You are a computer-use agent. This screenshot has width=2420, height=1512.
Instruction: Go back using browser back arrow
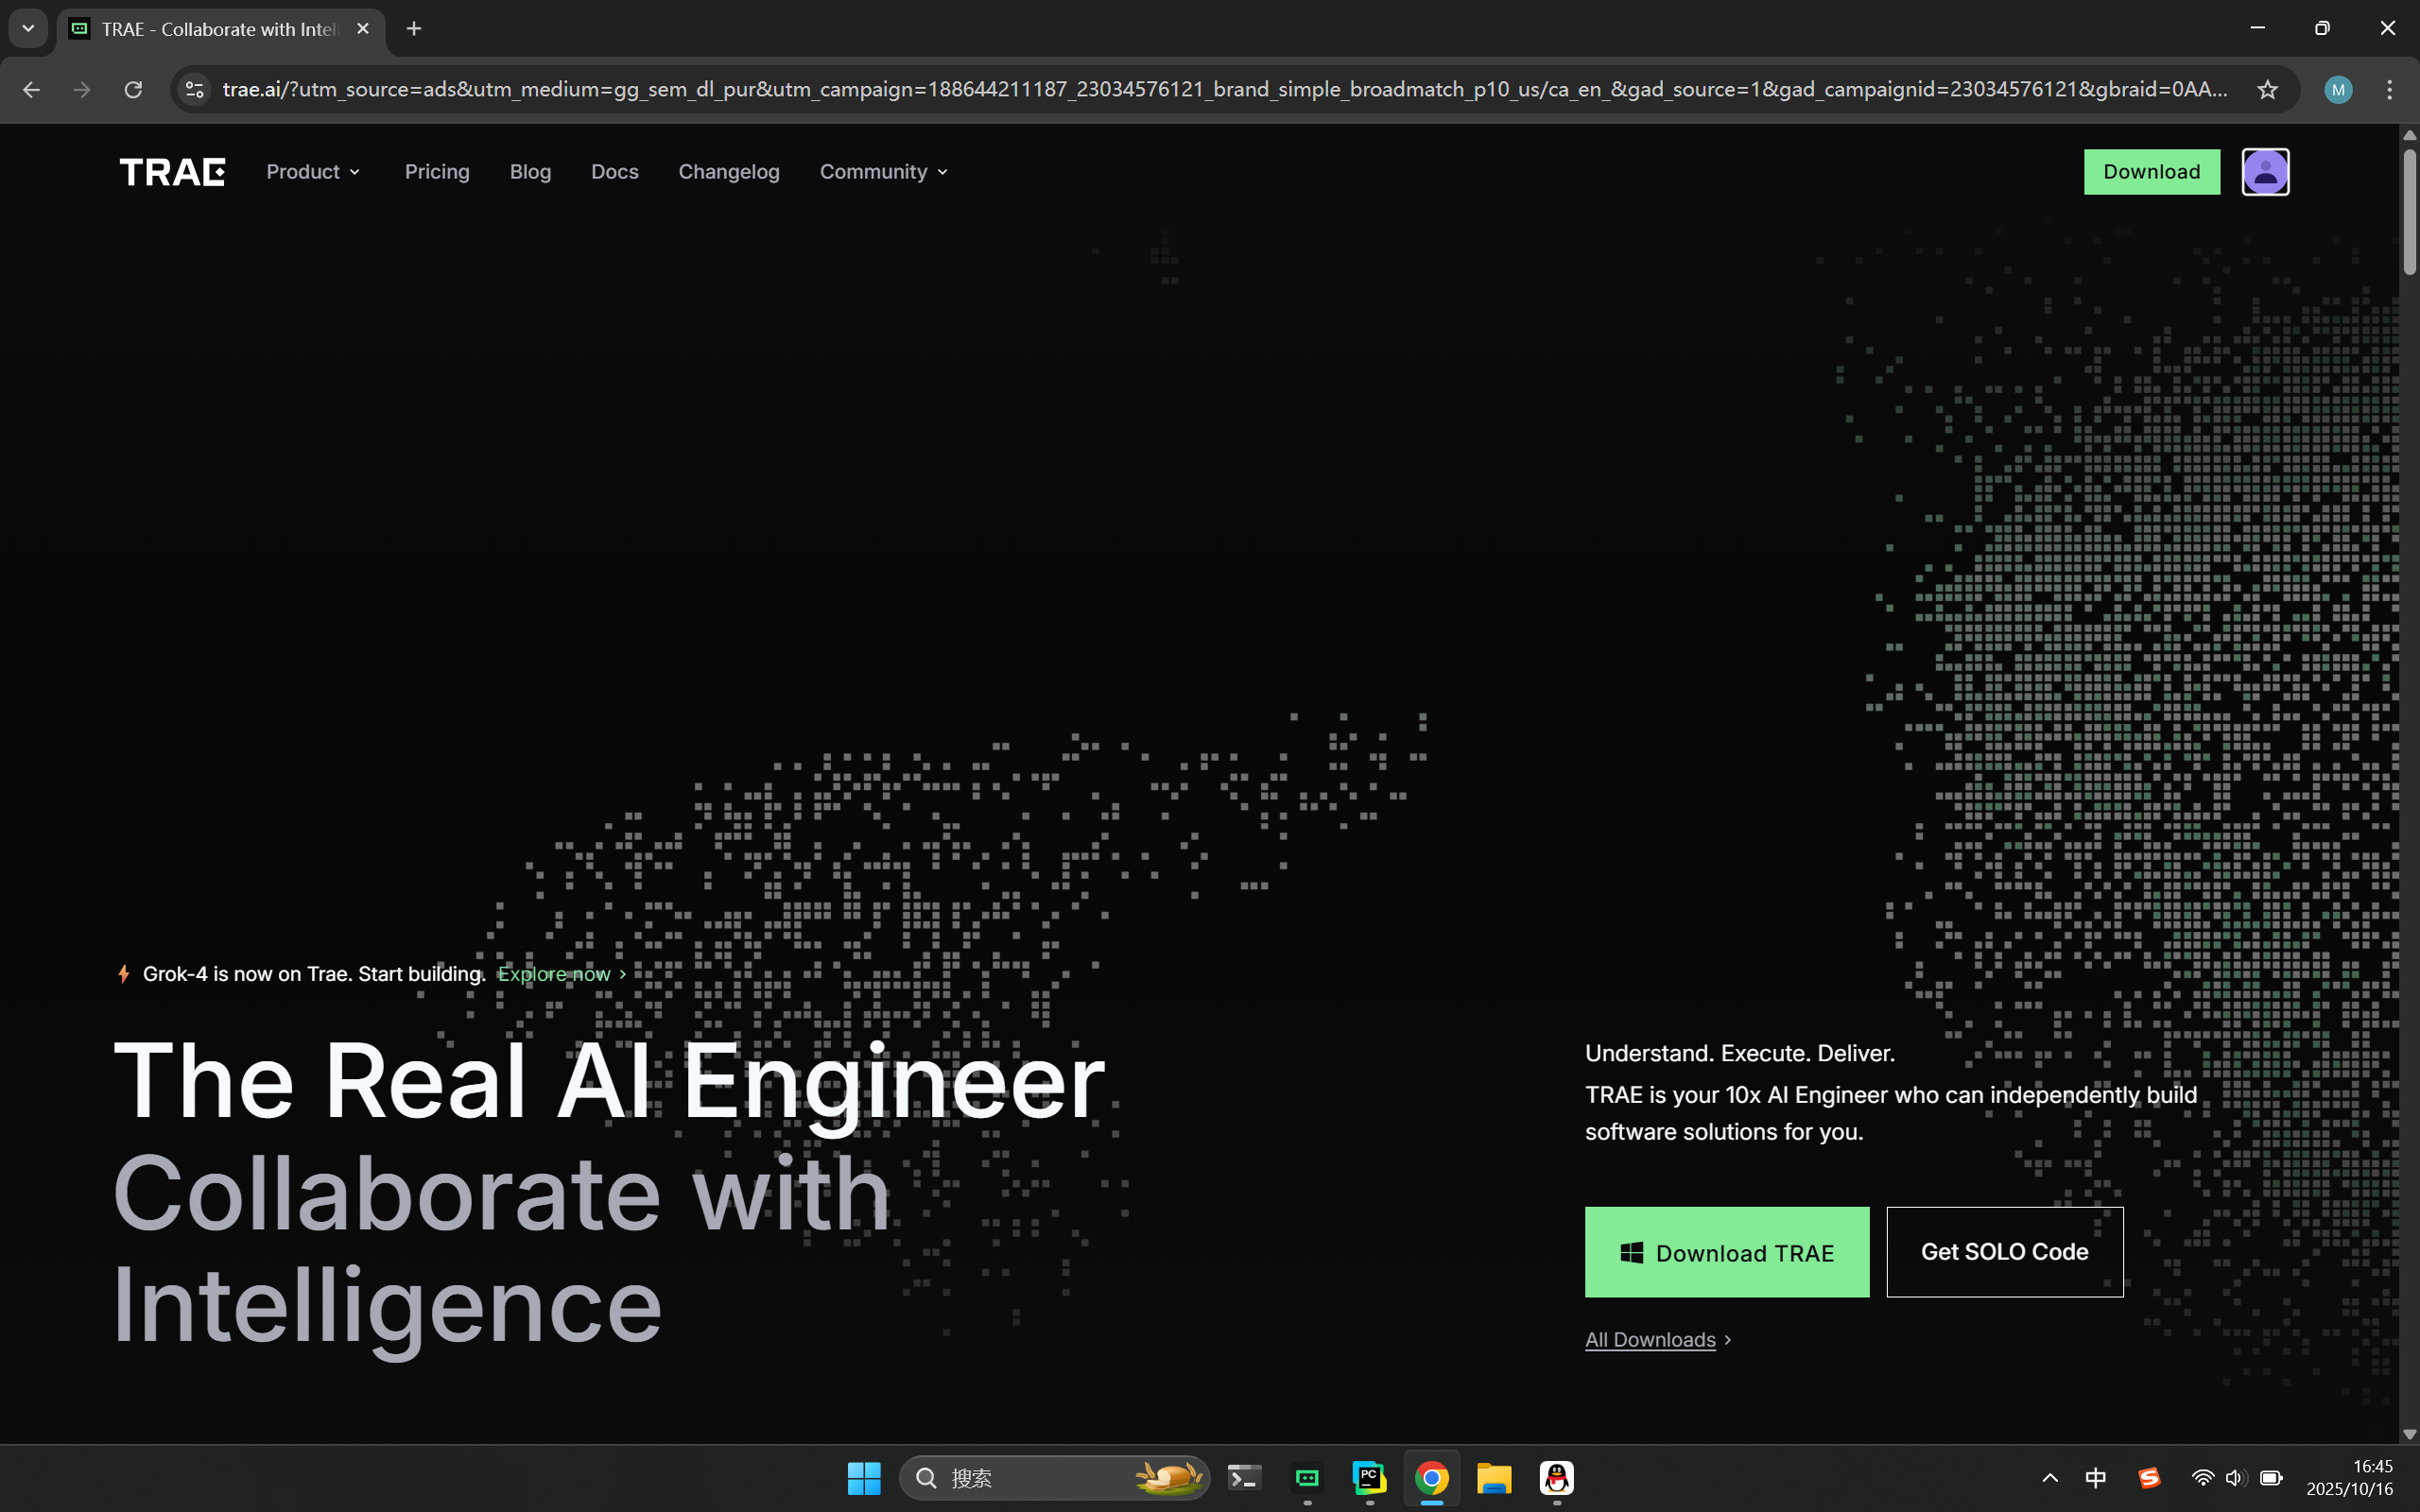[31, 90]
